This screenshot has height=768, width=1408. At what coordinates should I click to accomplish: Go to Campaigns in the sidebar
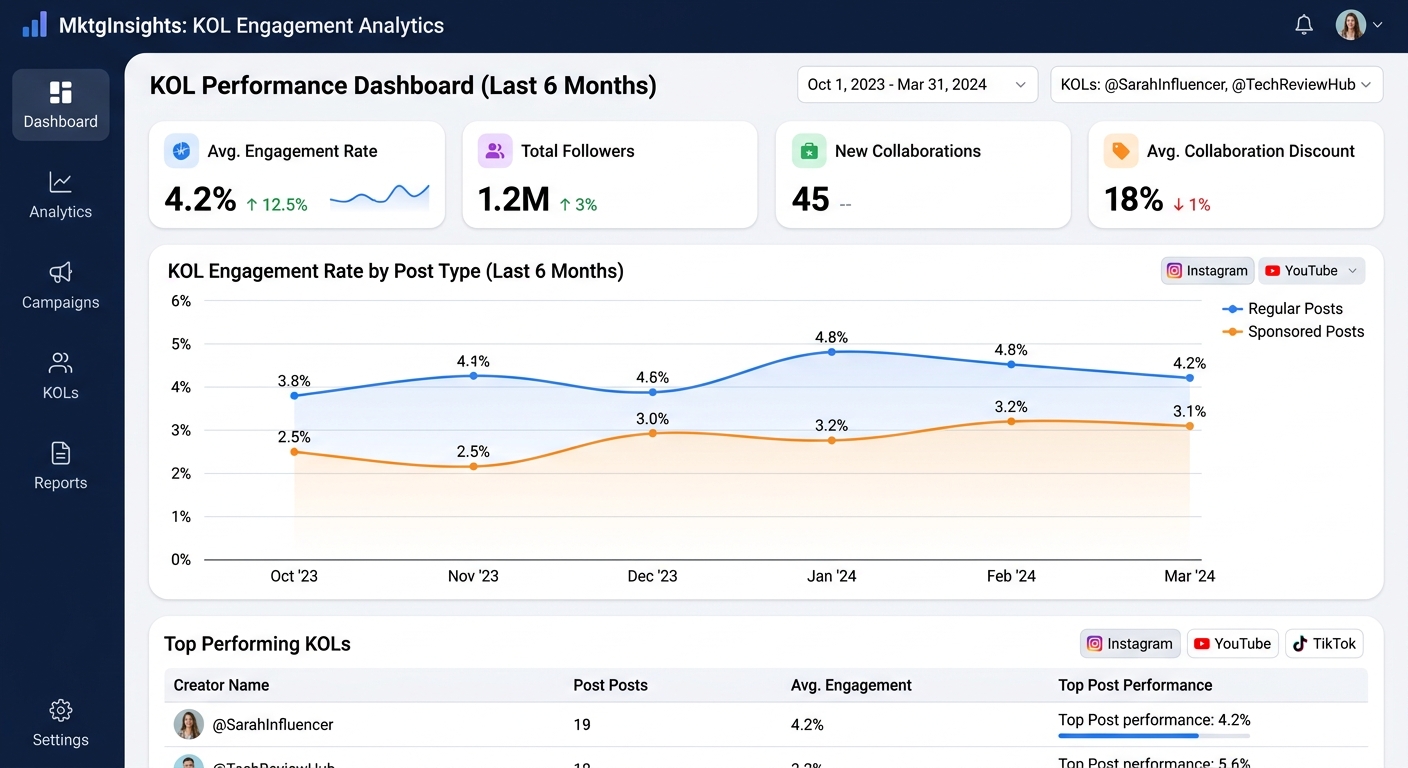60,286
